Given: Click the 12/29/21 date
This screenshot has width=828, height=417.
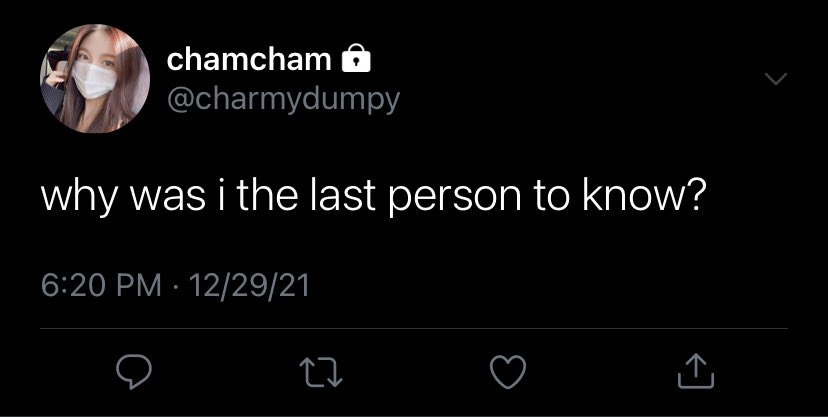Looking at the screenshot, I should (x=248, y=286).
